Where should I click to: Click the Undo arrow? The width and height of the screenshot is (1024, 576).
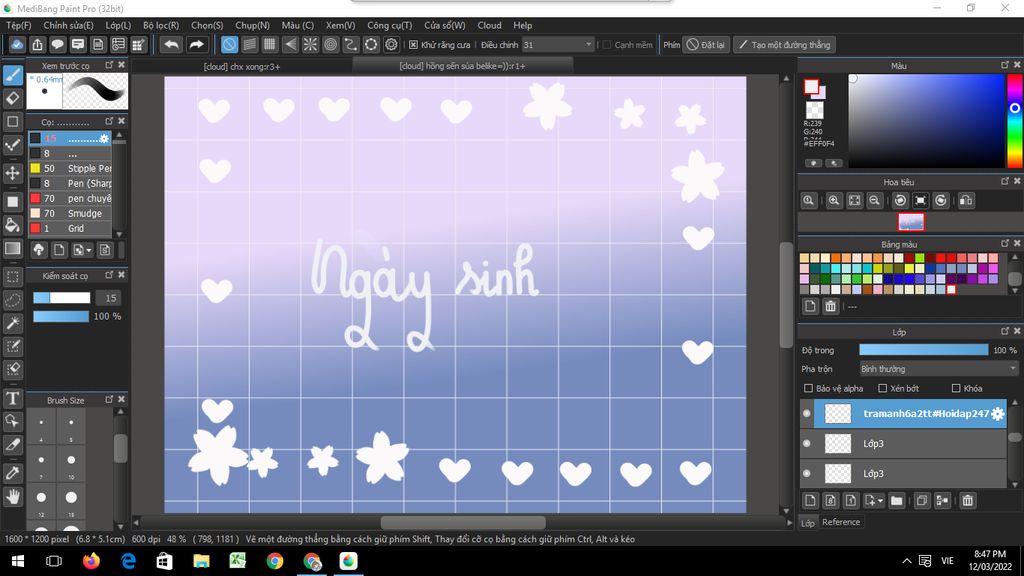point(171,44)
